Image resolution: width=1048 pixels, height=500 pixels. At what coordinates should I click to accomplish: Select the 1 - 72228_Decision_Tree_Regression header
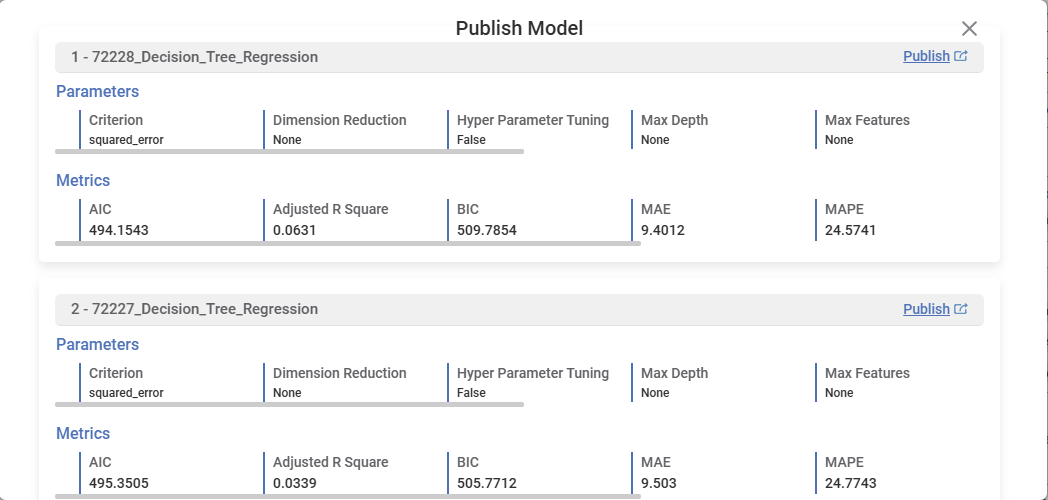pos(195,57)
